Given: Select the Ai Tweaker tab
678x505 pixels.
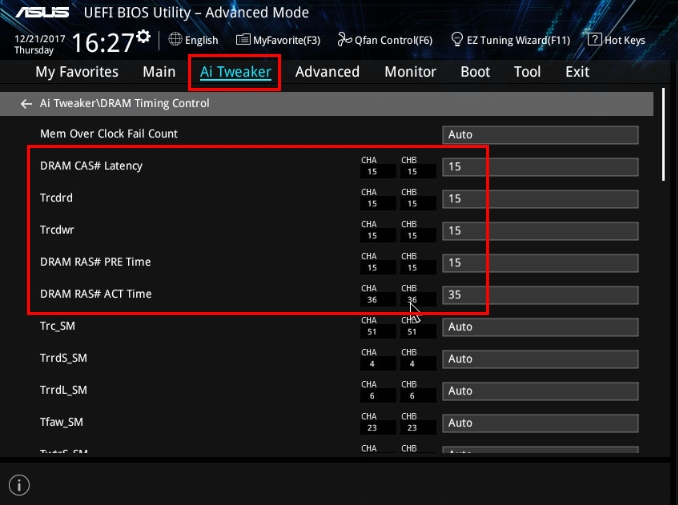Looking at the screenshot, I should pos(235,72).
